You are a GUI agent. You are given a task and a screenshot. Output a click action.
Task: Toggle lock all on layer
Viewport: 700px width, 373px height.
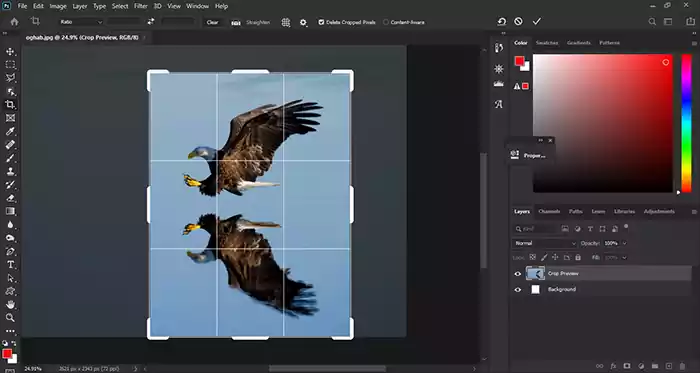578,257
